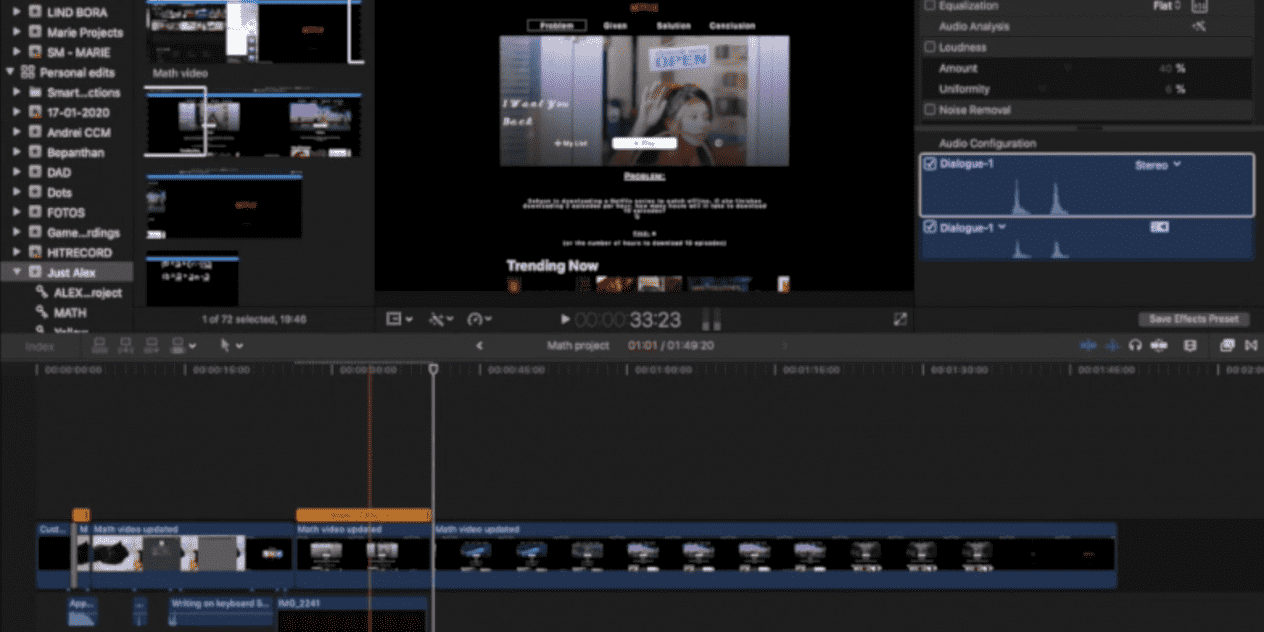Open the enhancement magic wand menu
The image size is (1264, 632).
coord(441,319)
